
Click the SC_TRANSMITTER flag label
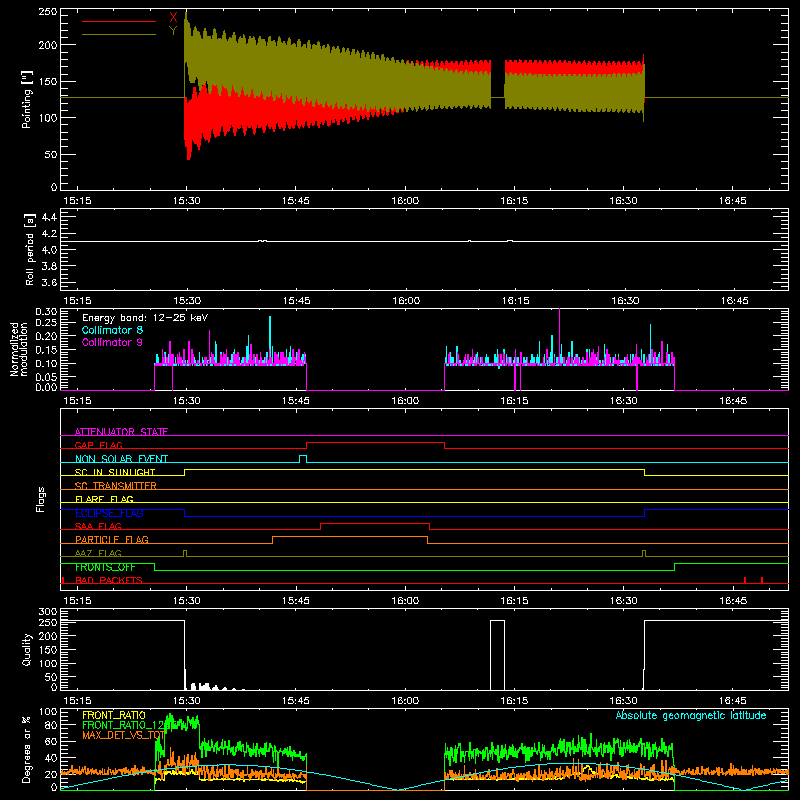click(116, 486)
